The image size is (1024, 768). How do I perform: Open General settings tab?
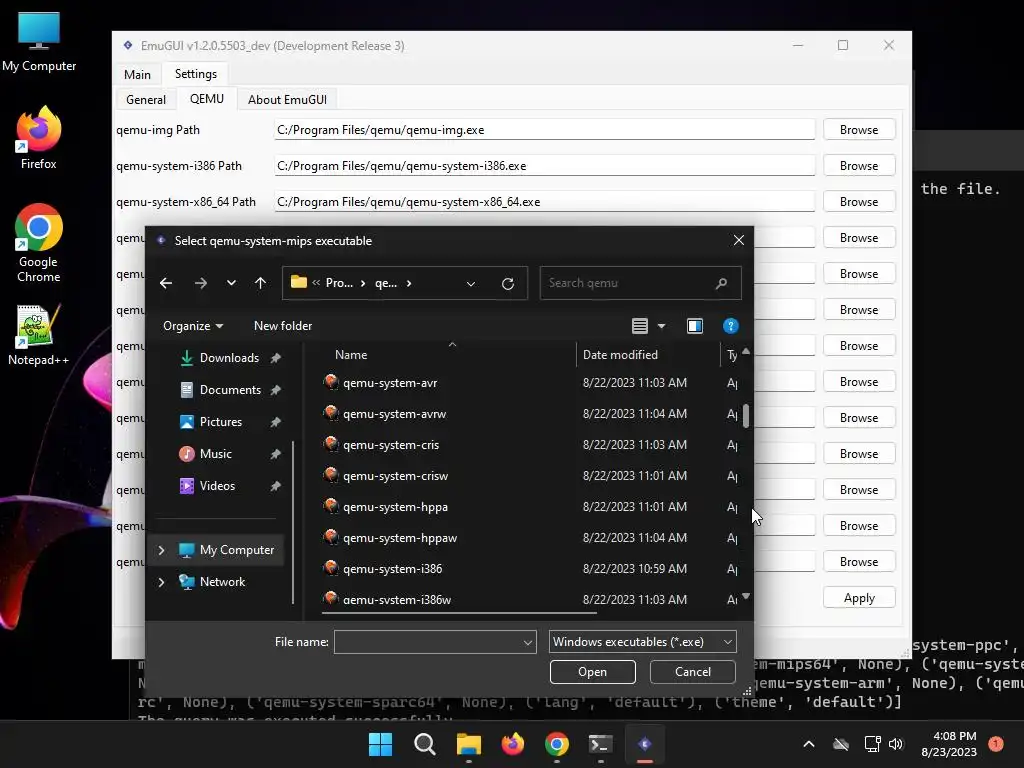coord(146,99)
